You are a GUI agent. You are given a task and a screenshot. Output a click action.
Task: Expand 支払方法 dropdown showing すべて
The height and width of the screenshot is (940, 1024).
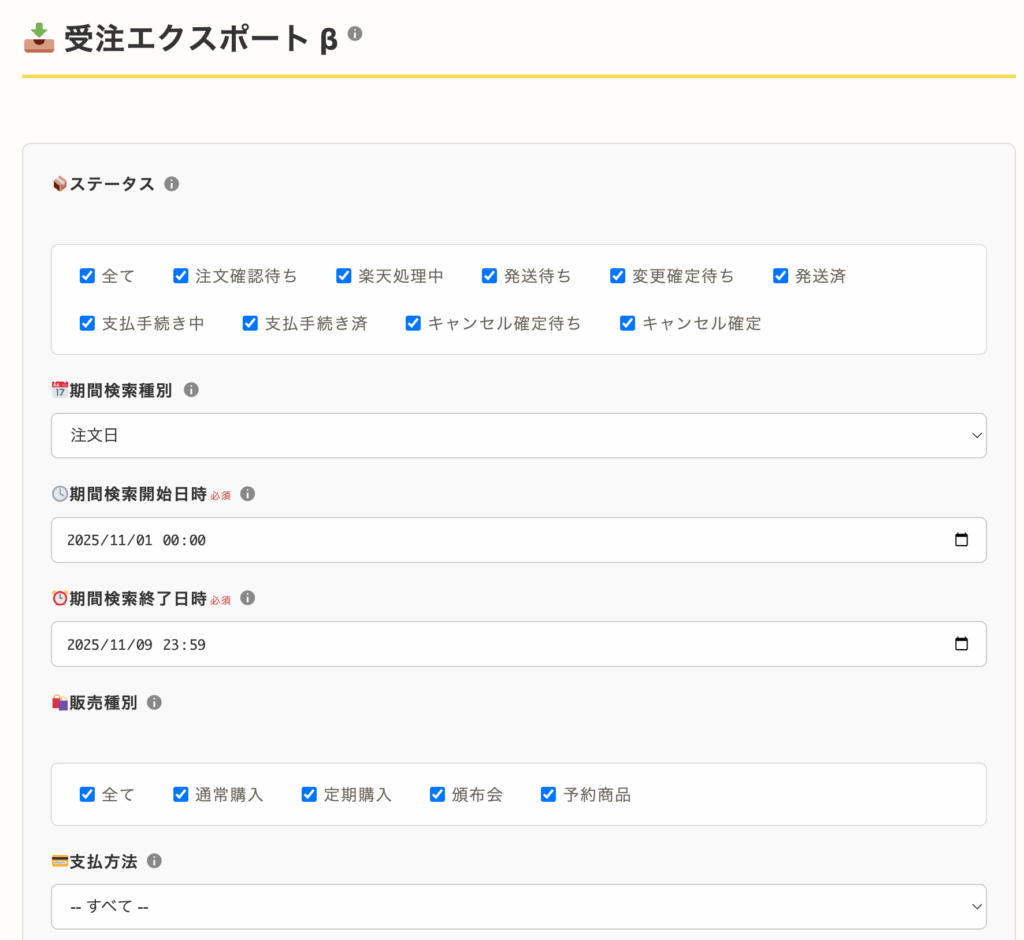click(518, 907)
